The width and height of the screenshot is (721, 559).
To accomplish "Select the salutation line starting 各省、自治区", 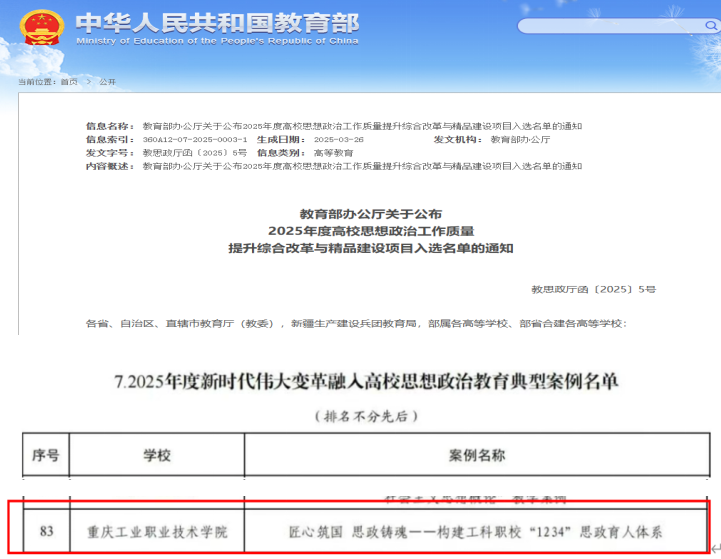I will coord(356,324).
